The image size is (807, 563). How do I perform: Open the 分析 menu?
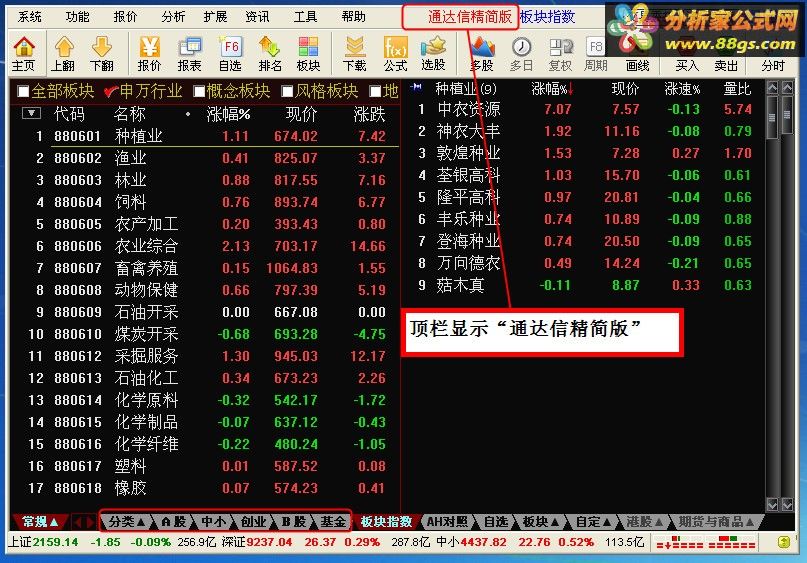point(173,17)
